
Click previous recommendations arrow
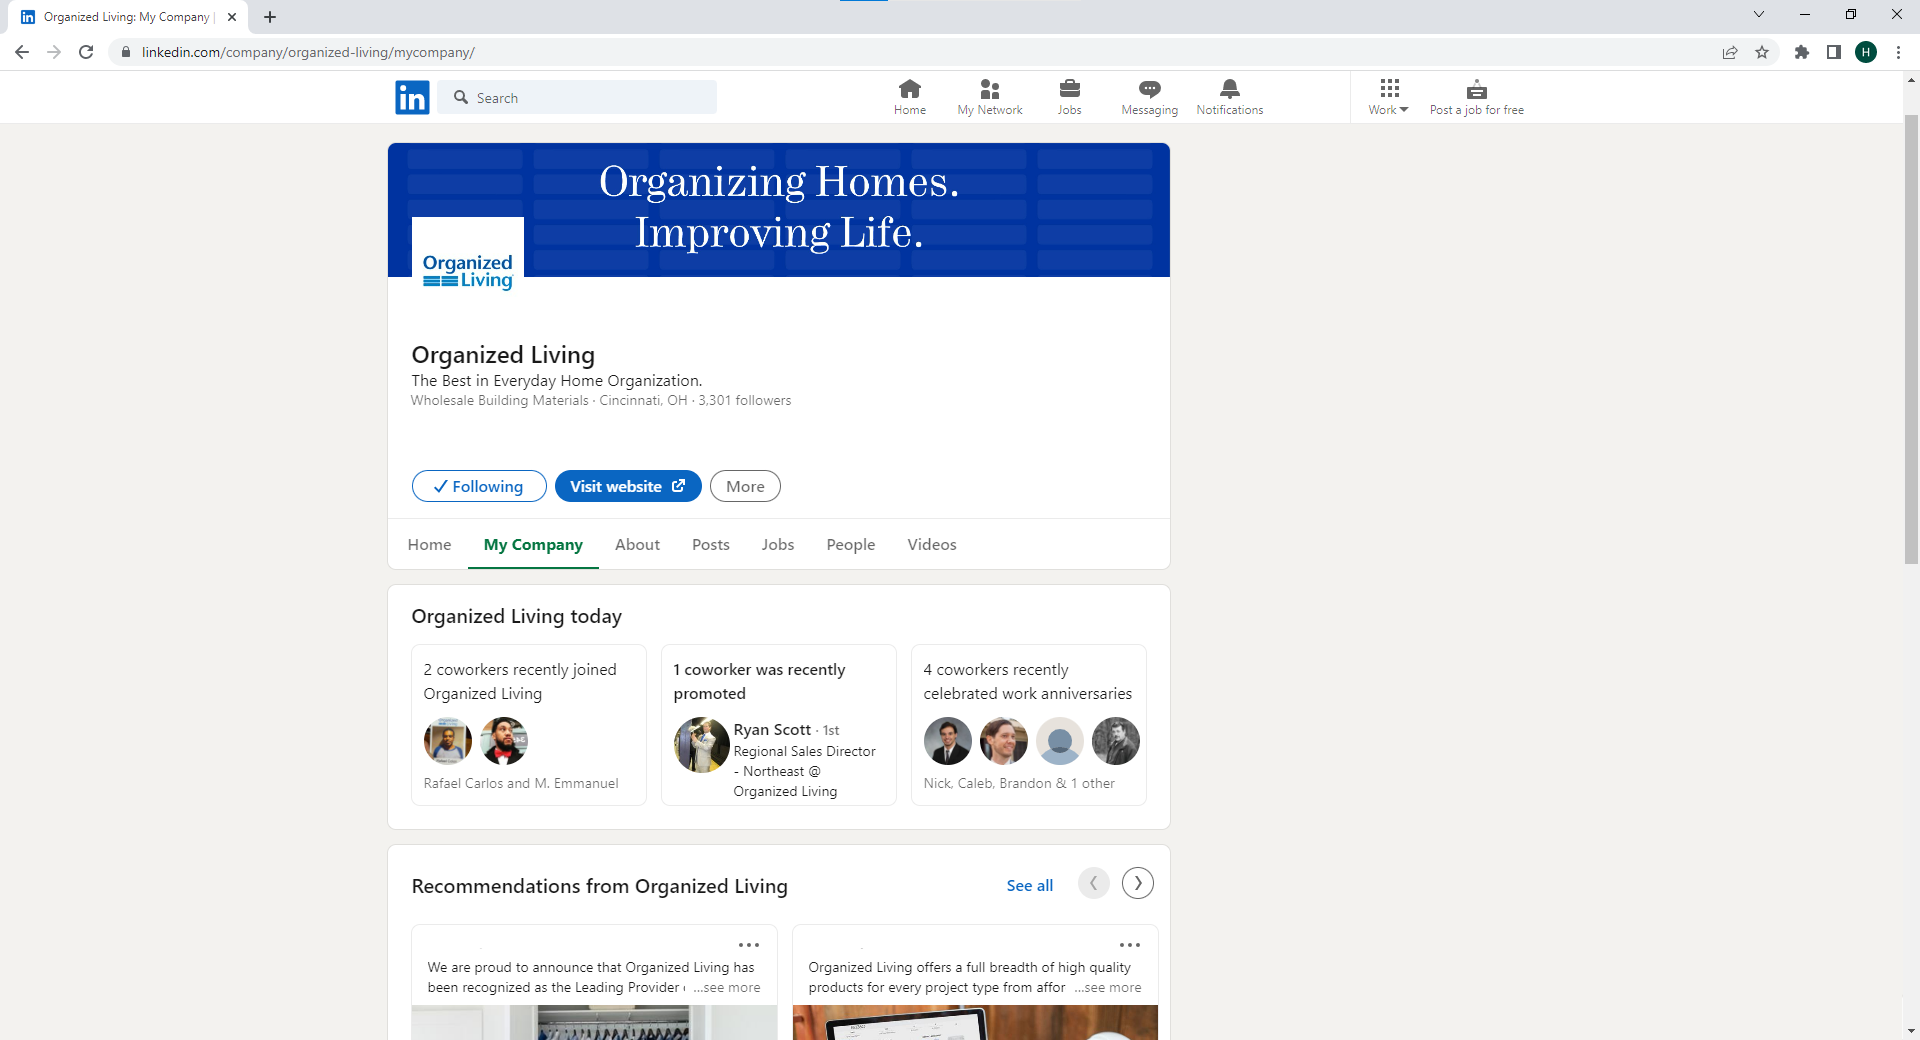coord(1094,883)
